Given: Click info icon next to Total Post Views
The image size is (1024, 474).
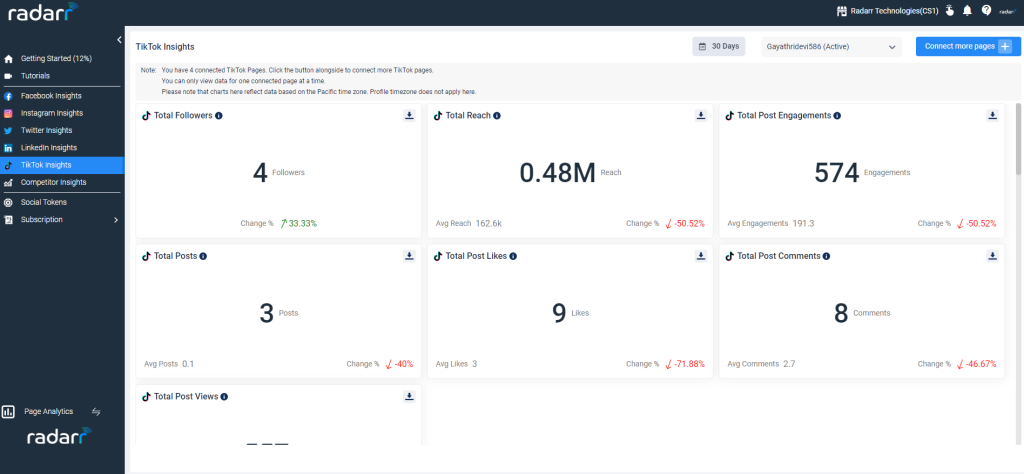Looking at the screenshot, I should [224, 396].
